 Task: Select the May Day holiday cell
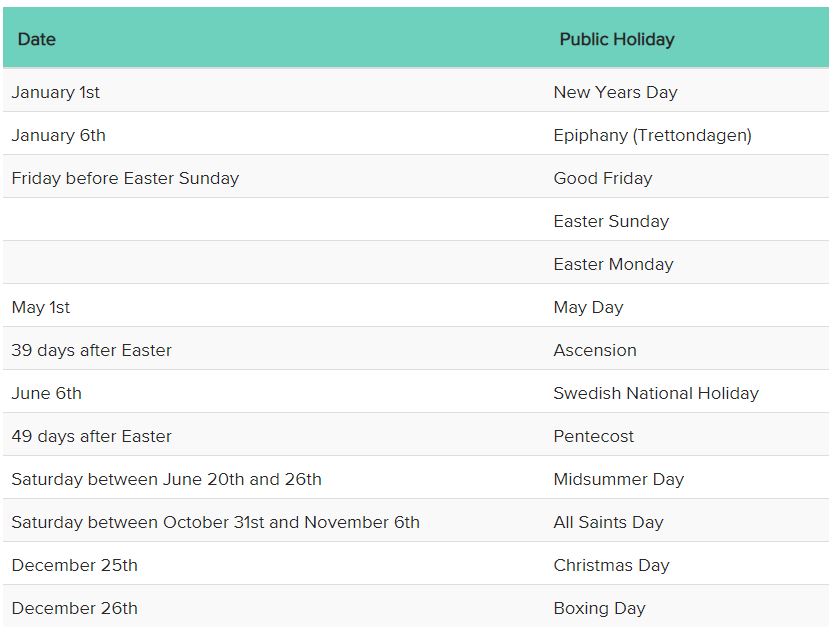pyautogui.click(x=588, y=308)
